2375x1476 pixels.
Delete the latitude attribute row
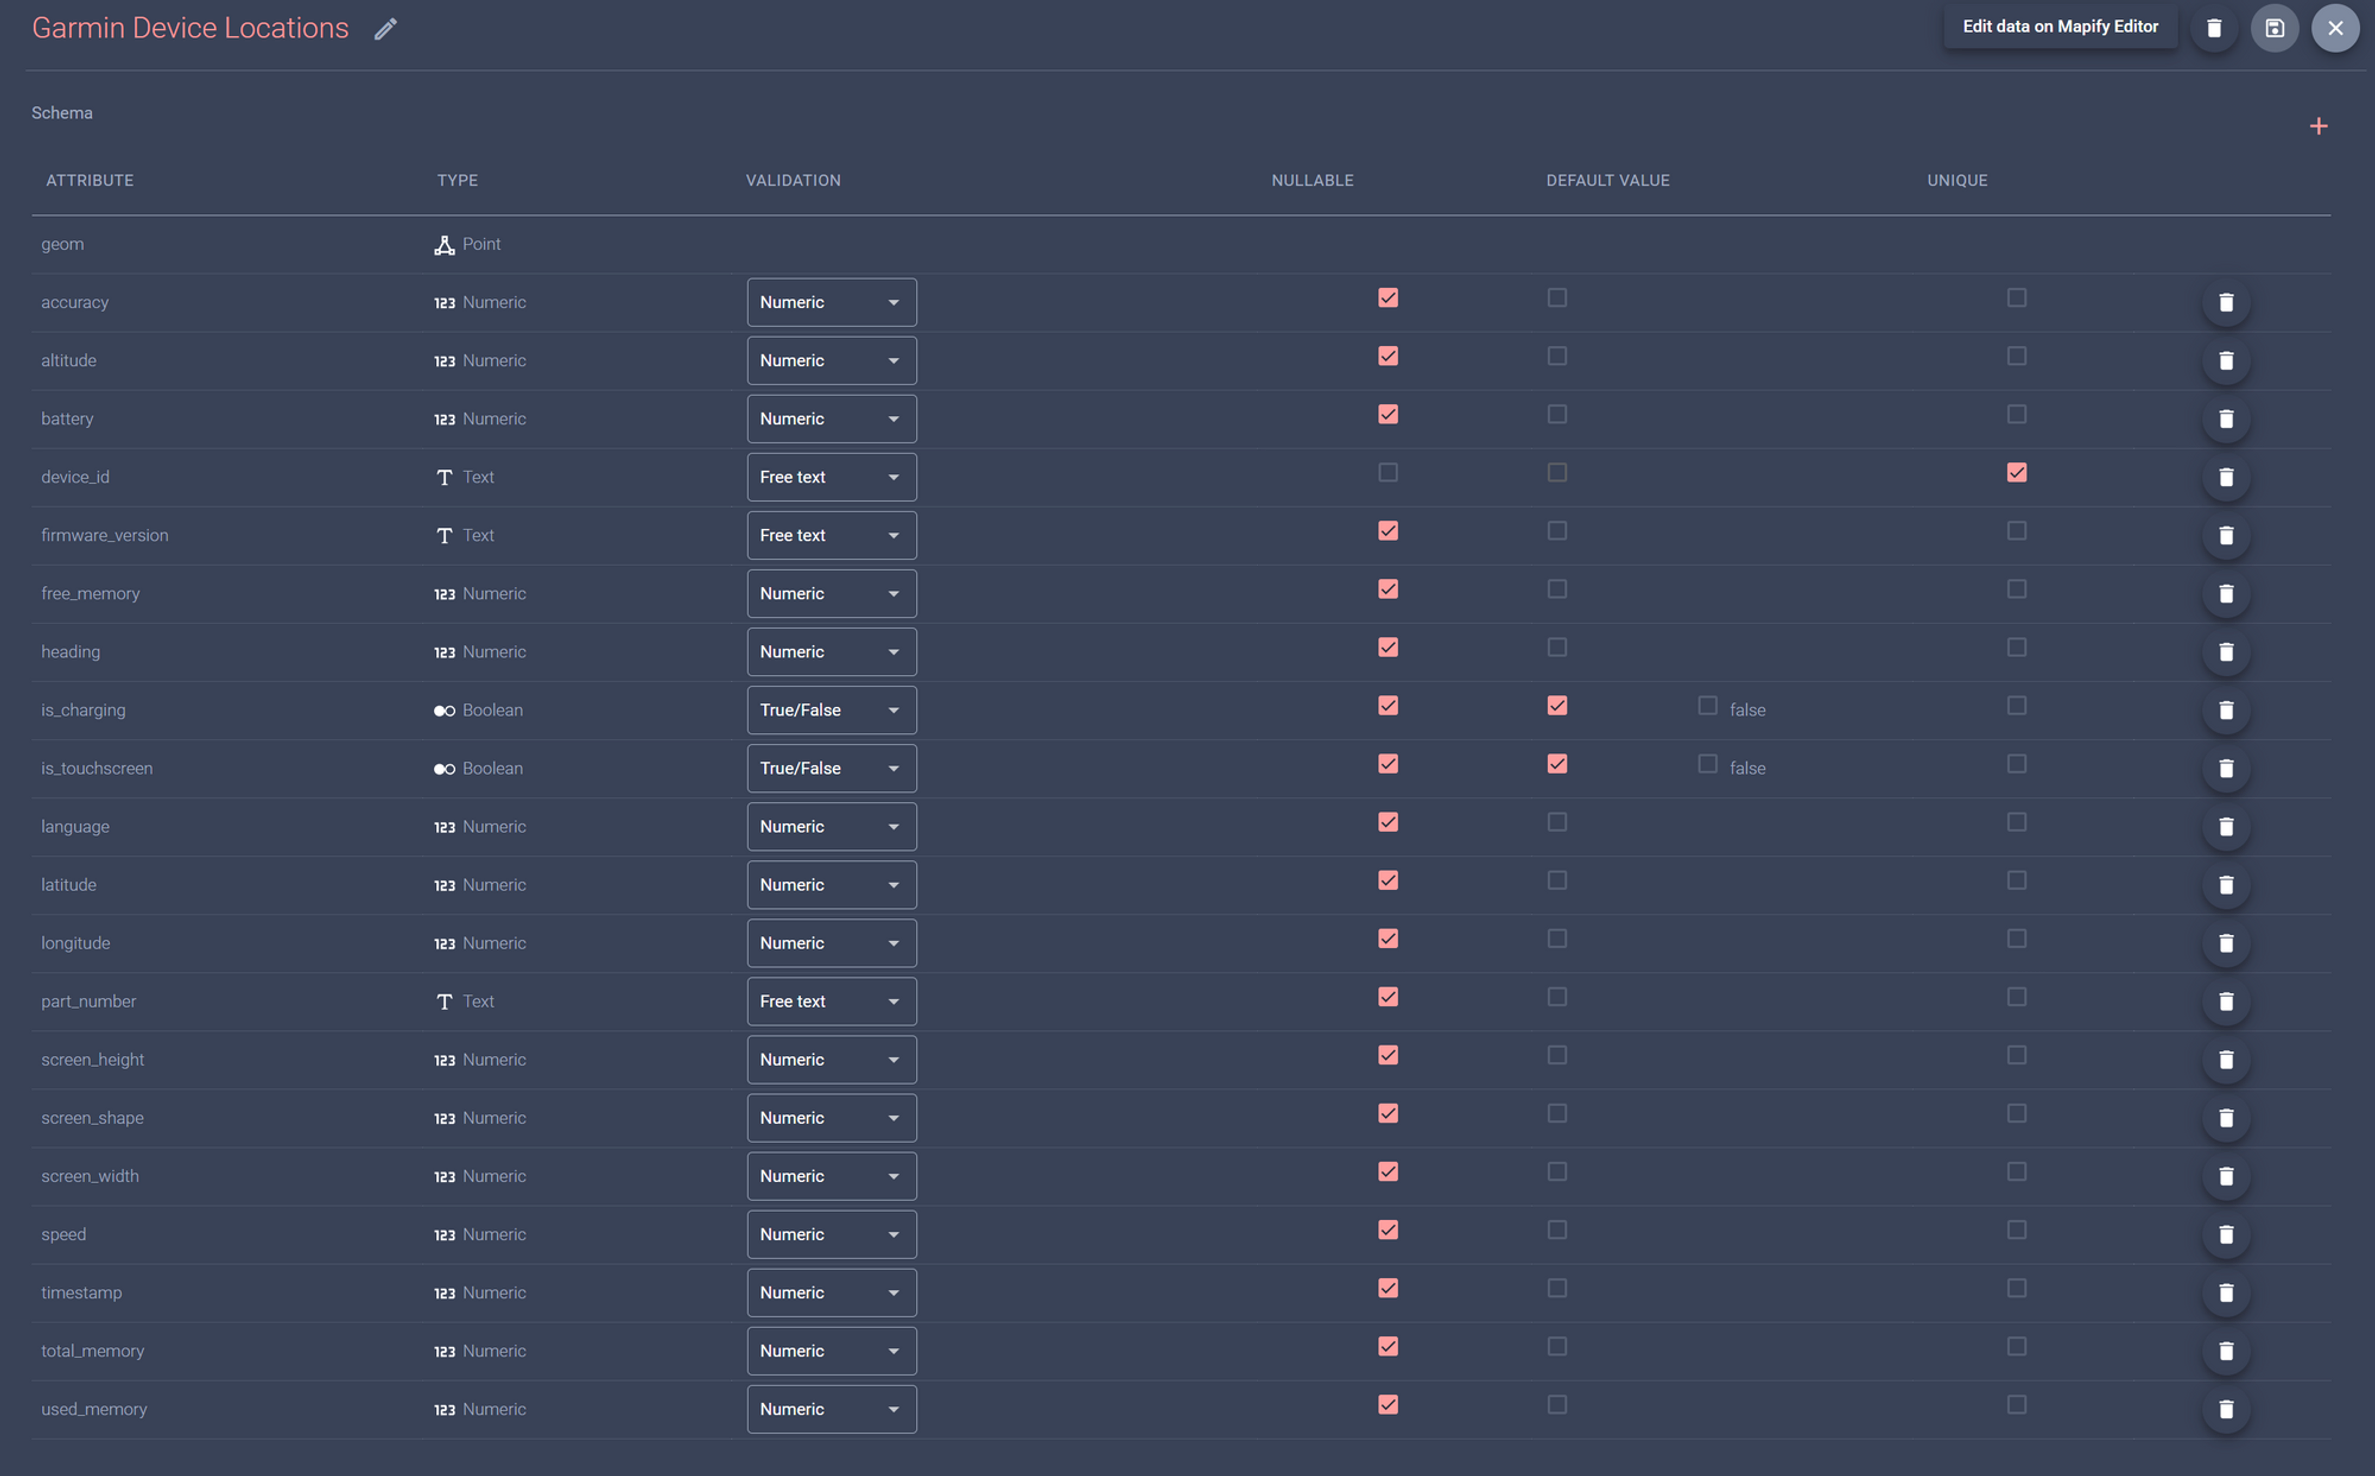click(2226, 884)
